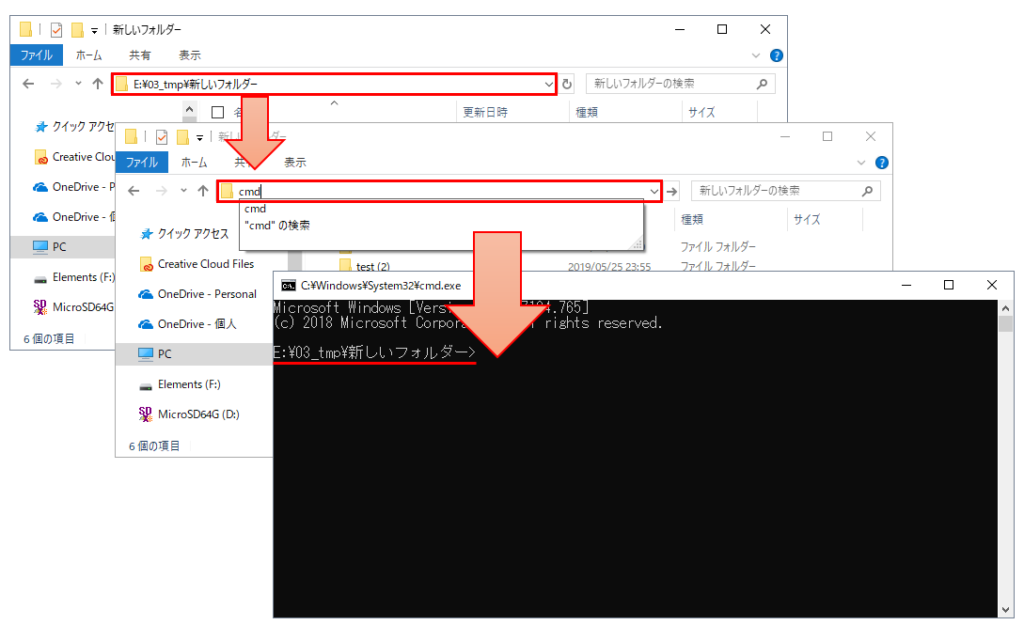Click the forward arrow in the back Explorer window
Viewport: 1024px width, 625px height.
tap(56, 84)
